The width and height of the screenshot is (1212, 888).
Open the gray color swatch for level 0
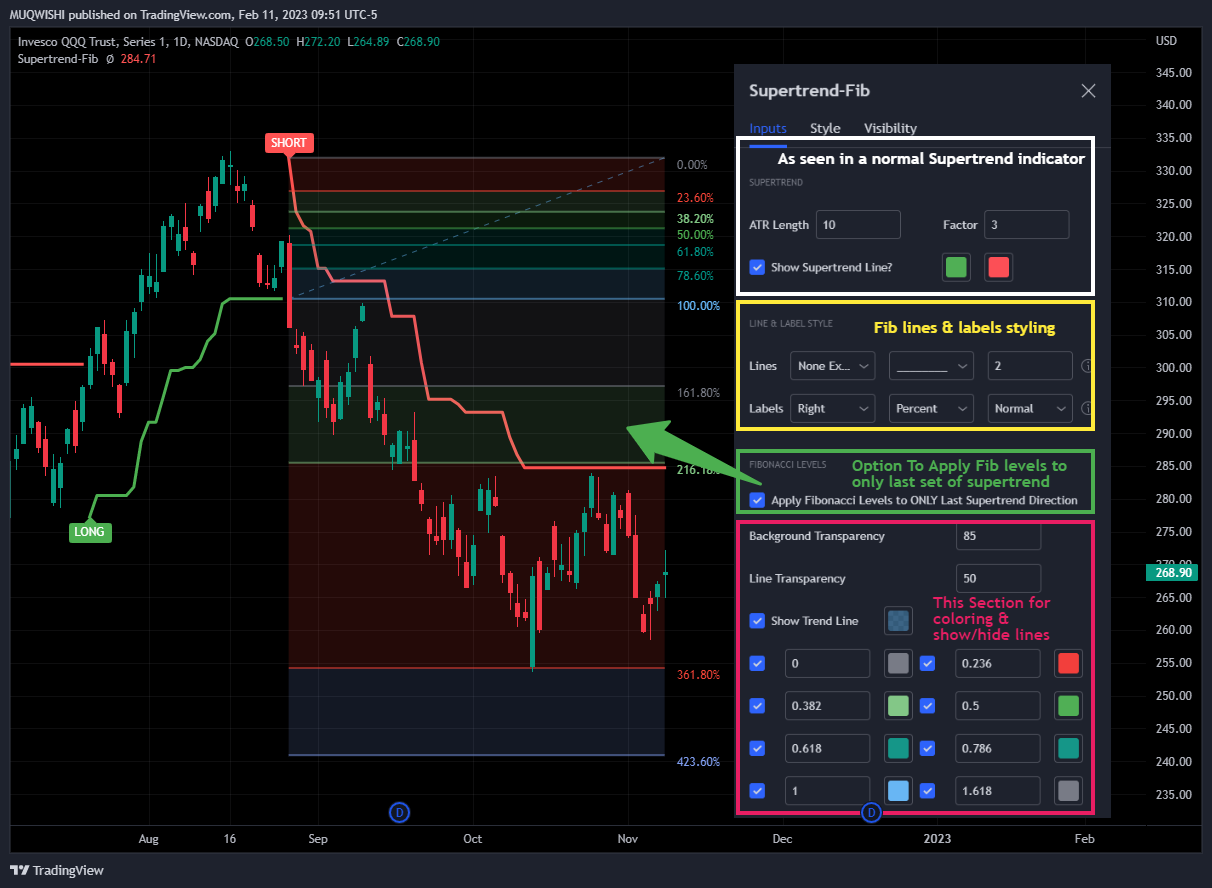(x=898, y=663)
